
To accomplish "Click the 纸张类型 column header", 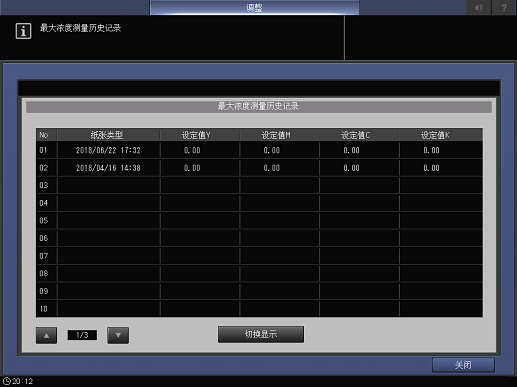I will (x=108, y=135).
